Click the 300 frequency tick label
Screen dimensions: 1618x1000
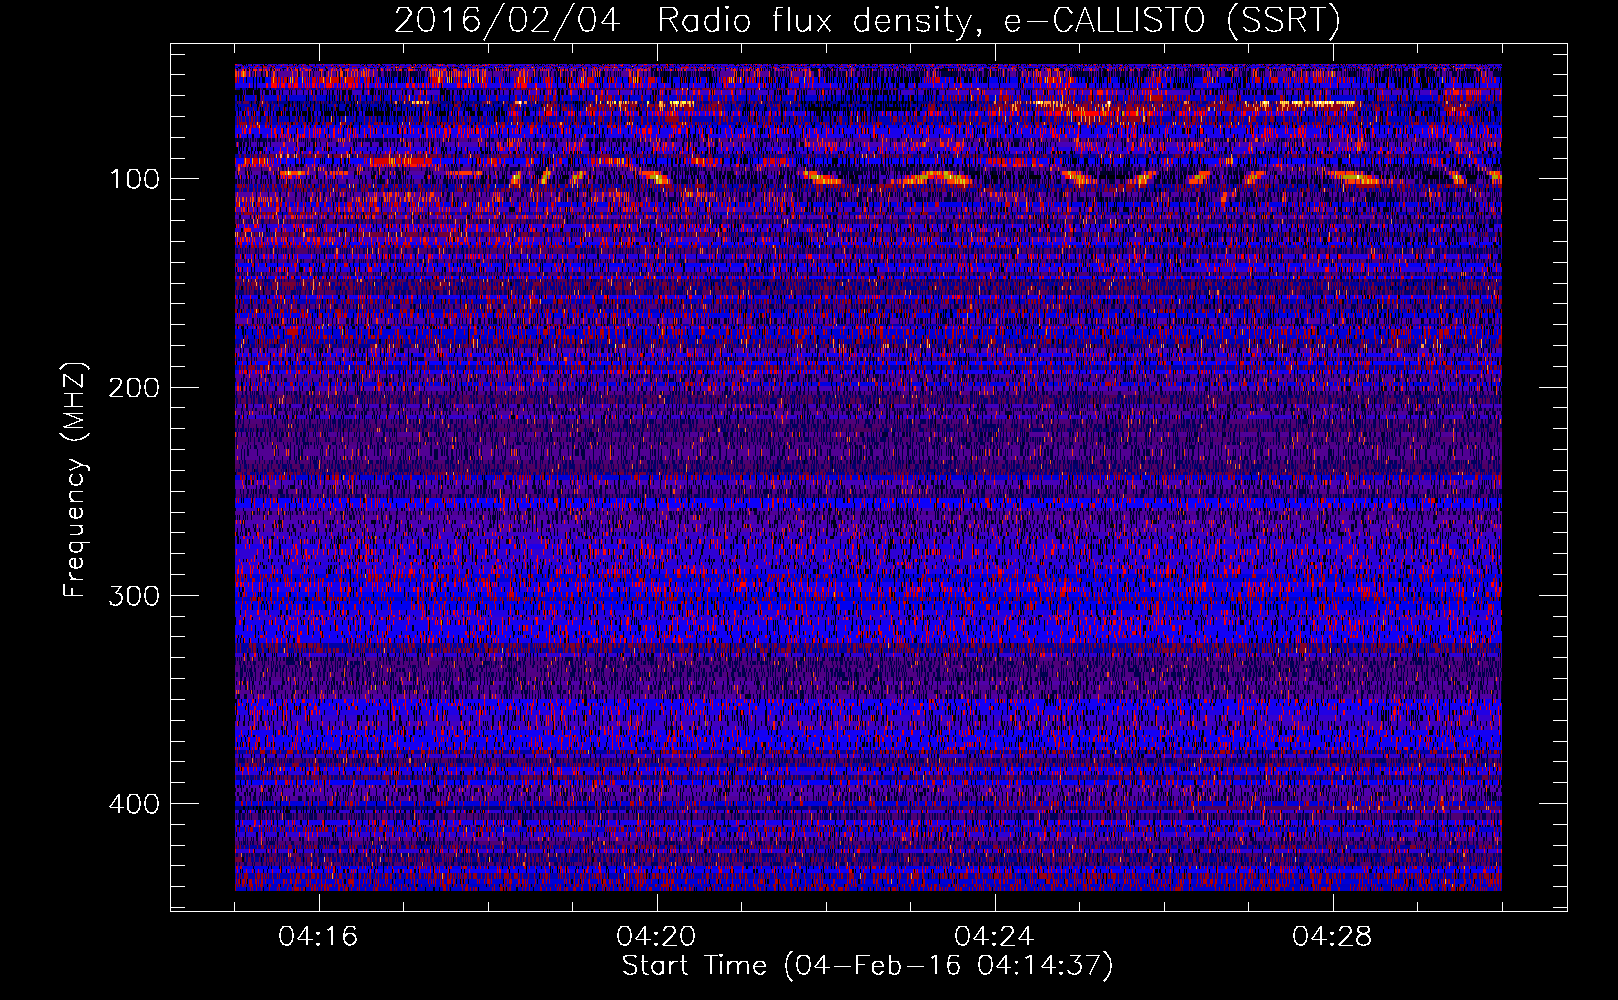point(134,595)
